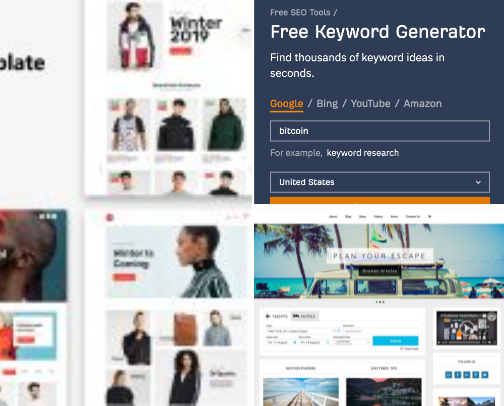Click the blue Search button for flights
504x406 pixels.
pyautogui.click(x=395, y=341)
